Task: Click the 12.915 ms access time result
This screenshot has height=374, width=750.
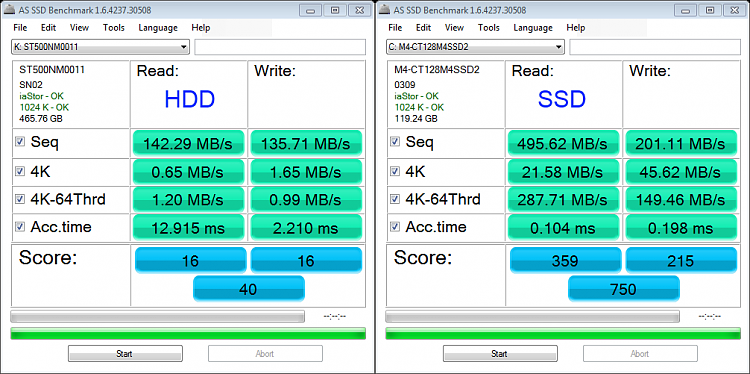Action: [x=188, y=228]
